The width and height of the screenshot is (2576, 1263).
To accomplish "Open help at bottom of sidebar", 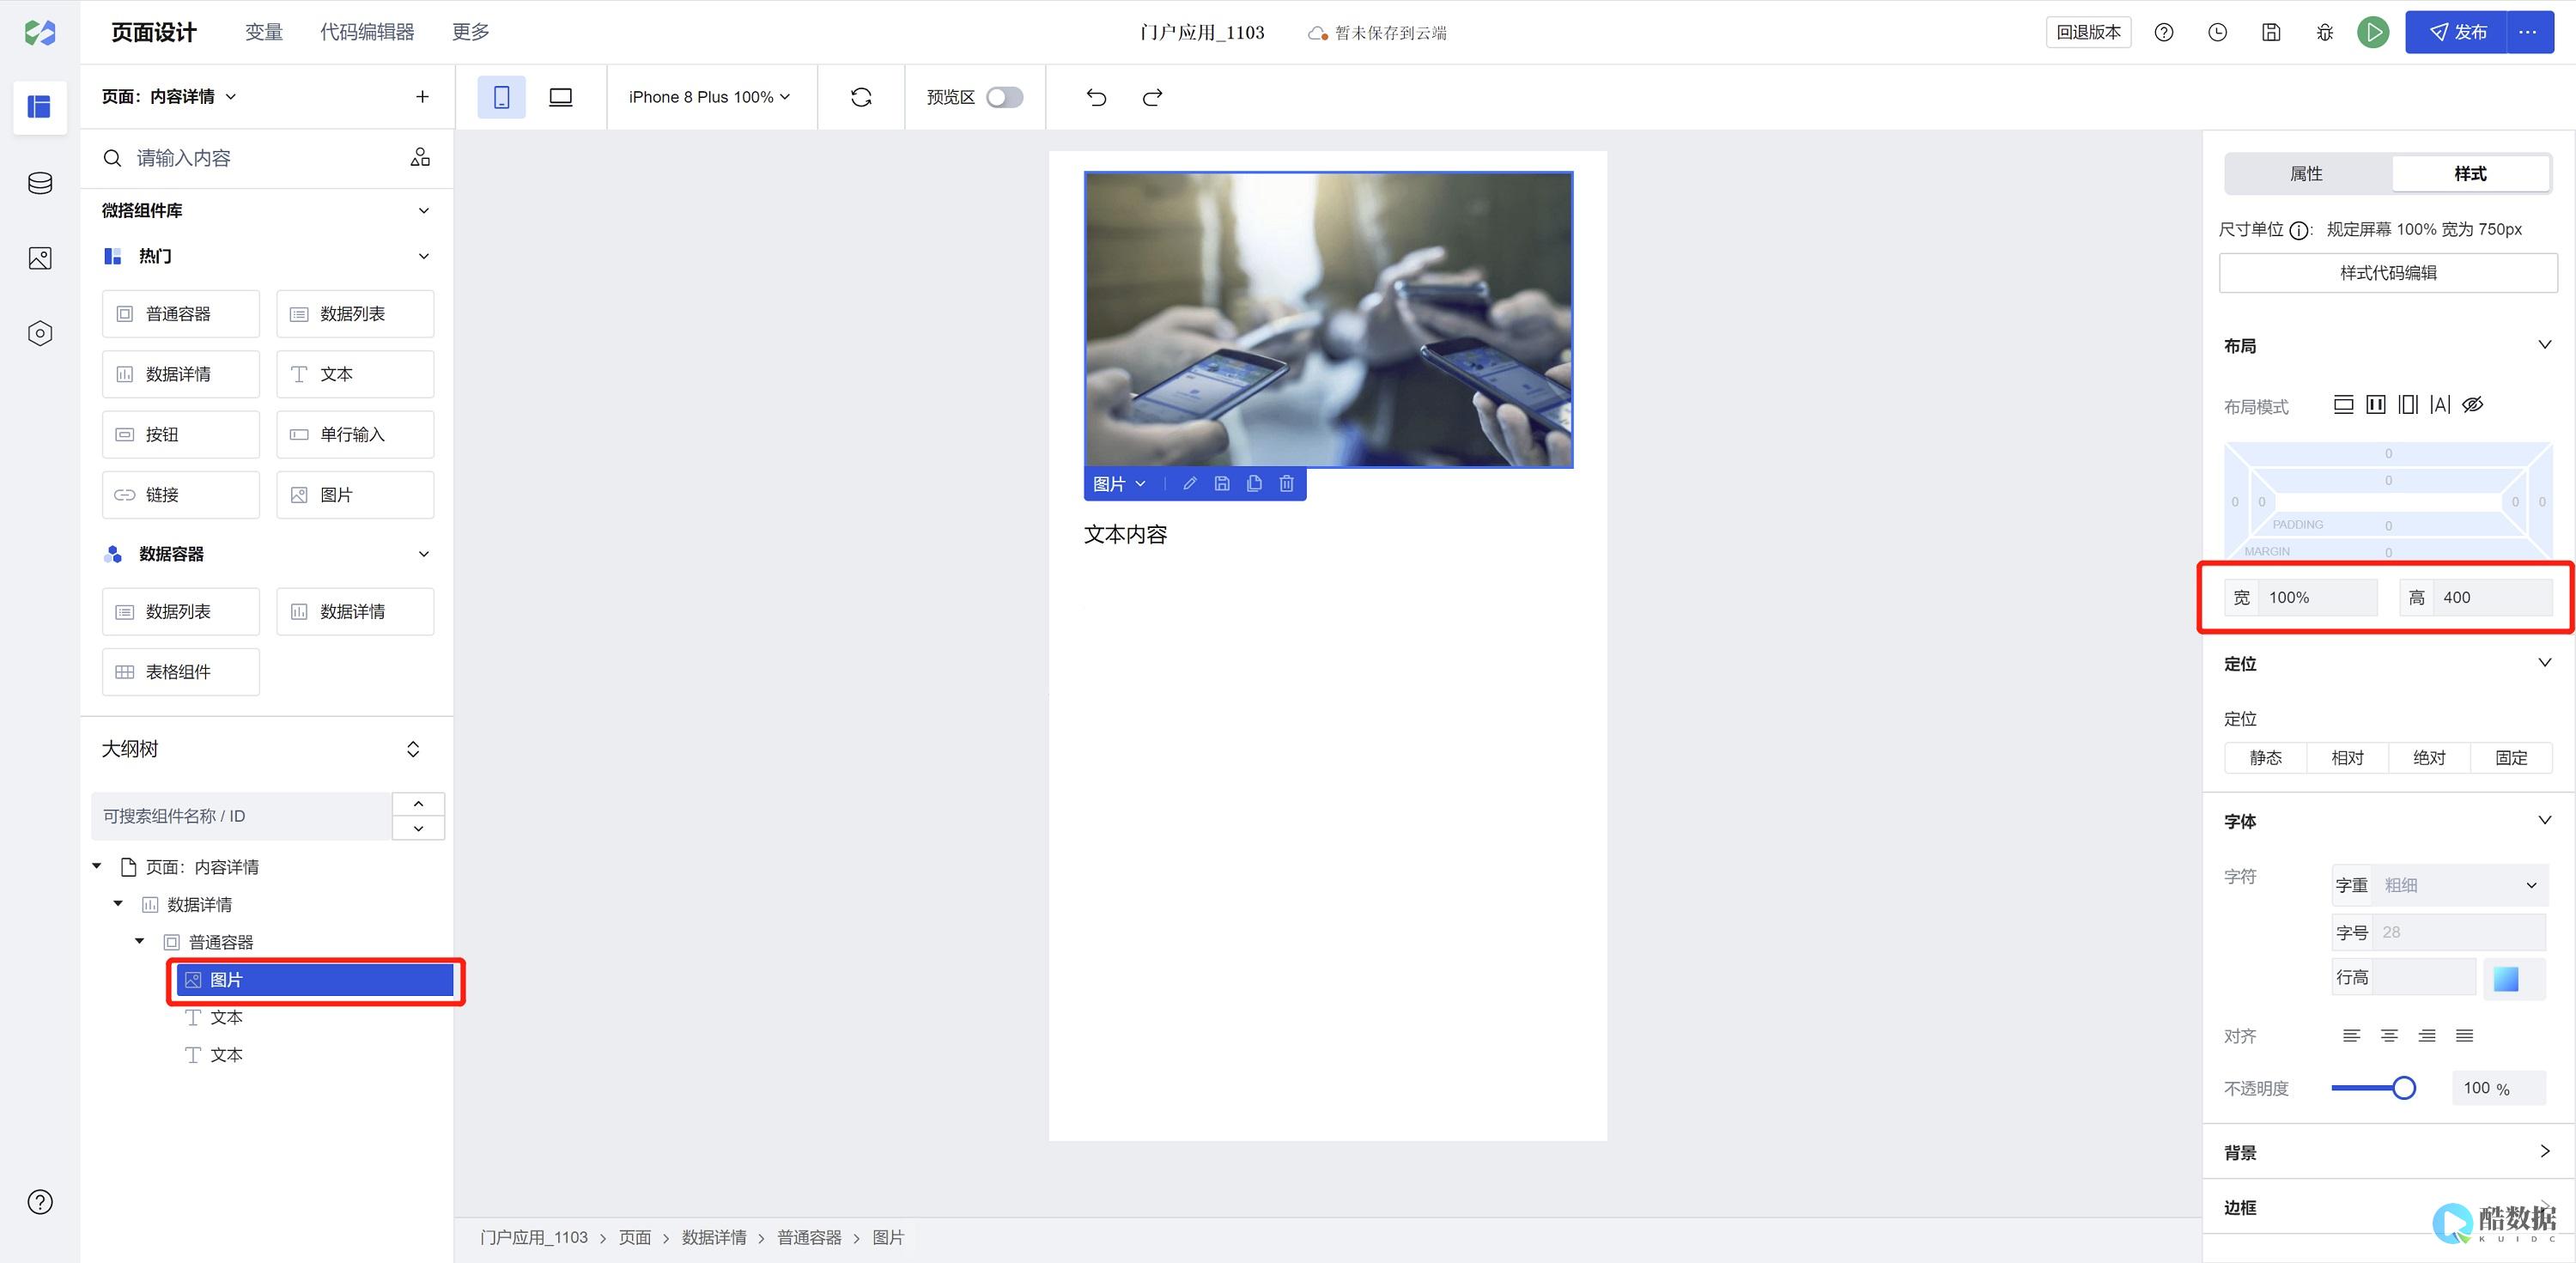I will click(x=40, y=1202).
